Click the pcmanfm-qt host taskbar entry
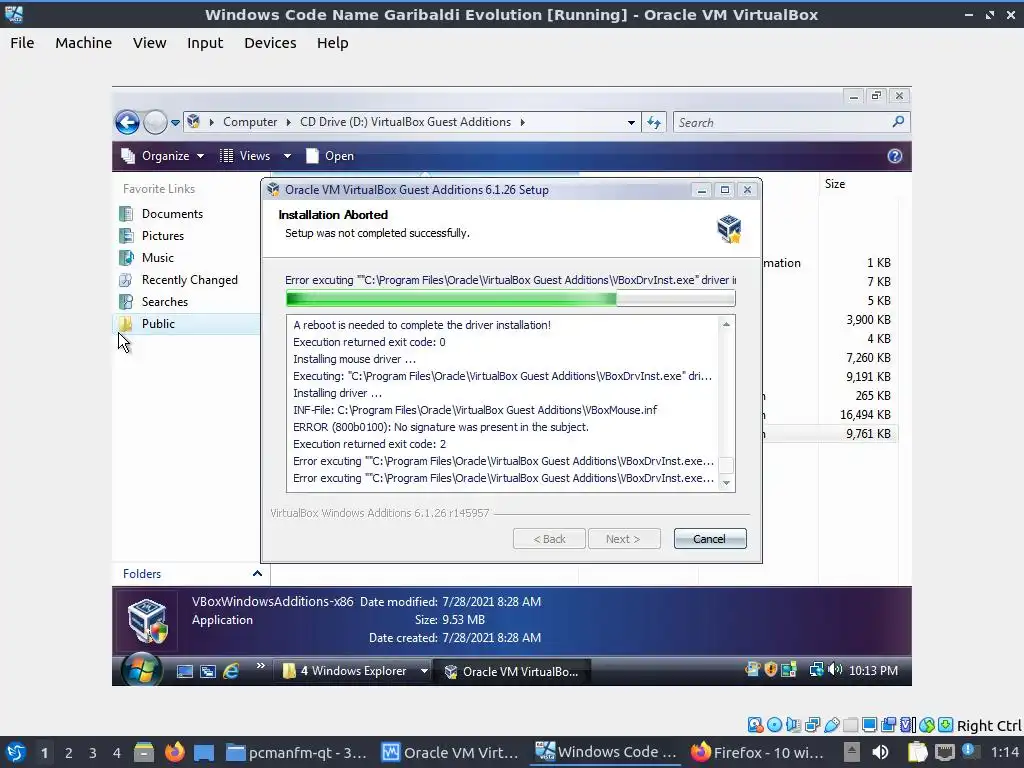The image size is (1024, 768). [297, 752]
